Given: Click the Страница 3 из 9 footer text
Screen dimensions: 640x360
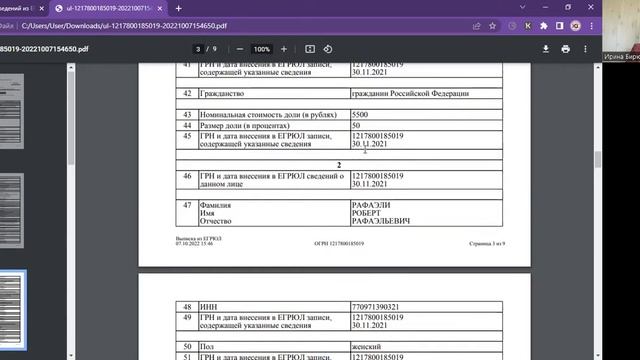Looking at the screenshot, I should click(487, 243).
